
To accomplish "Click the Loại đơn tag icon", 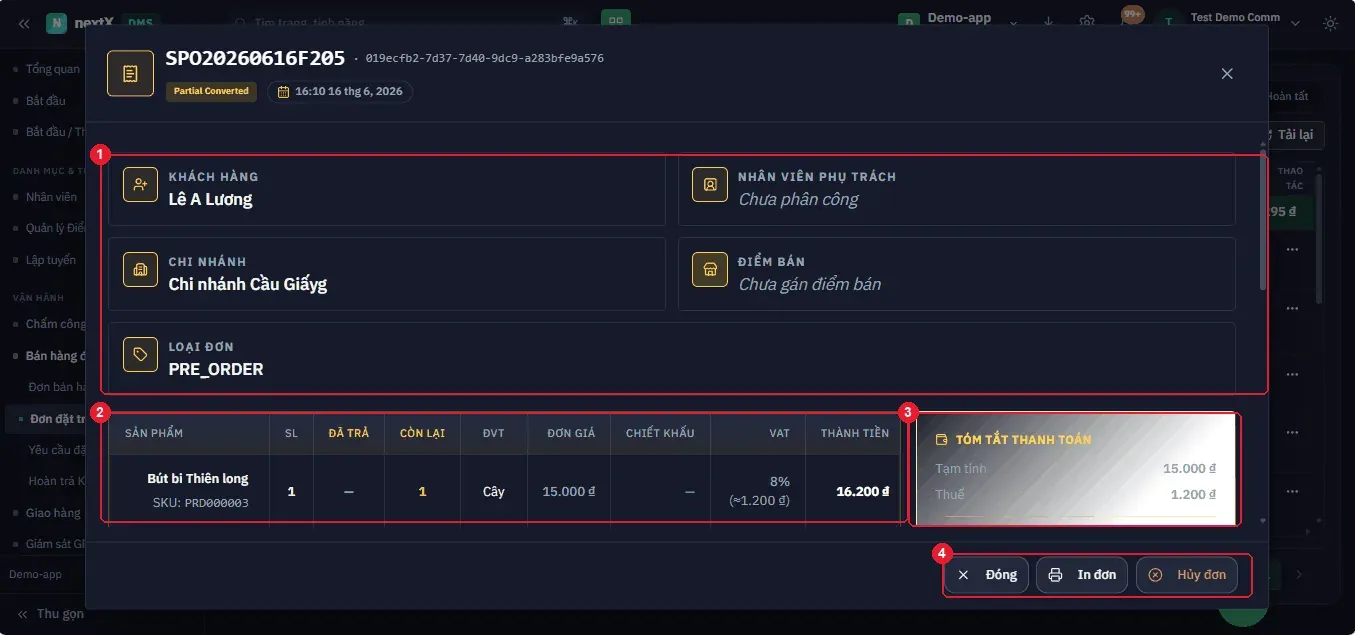I will 140,355.
